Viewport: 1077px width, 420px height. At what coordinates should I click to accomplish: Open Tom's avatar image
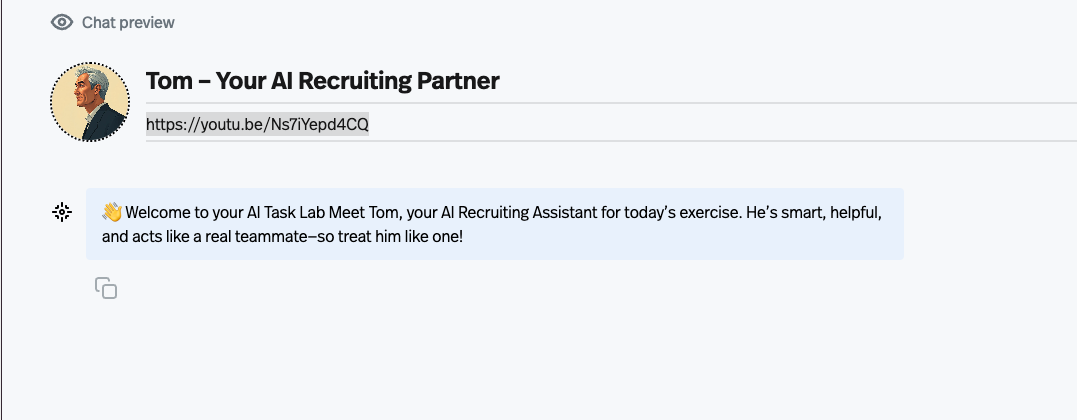(x=89, y=102)
